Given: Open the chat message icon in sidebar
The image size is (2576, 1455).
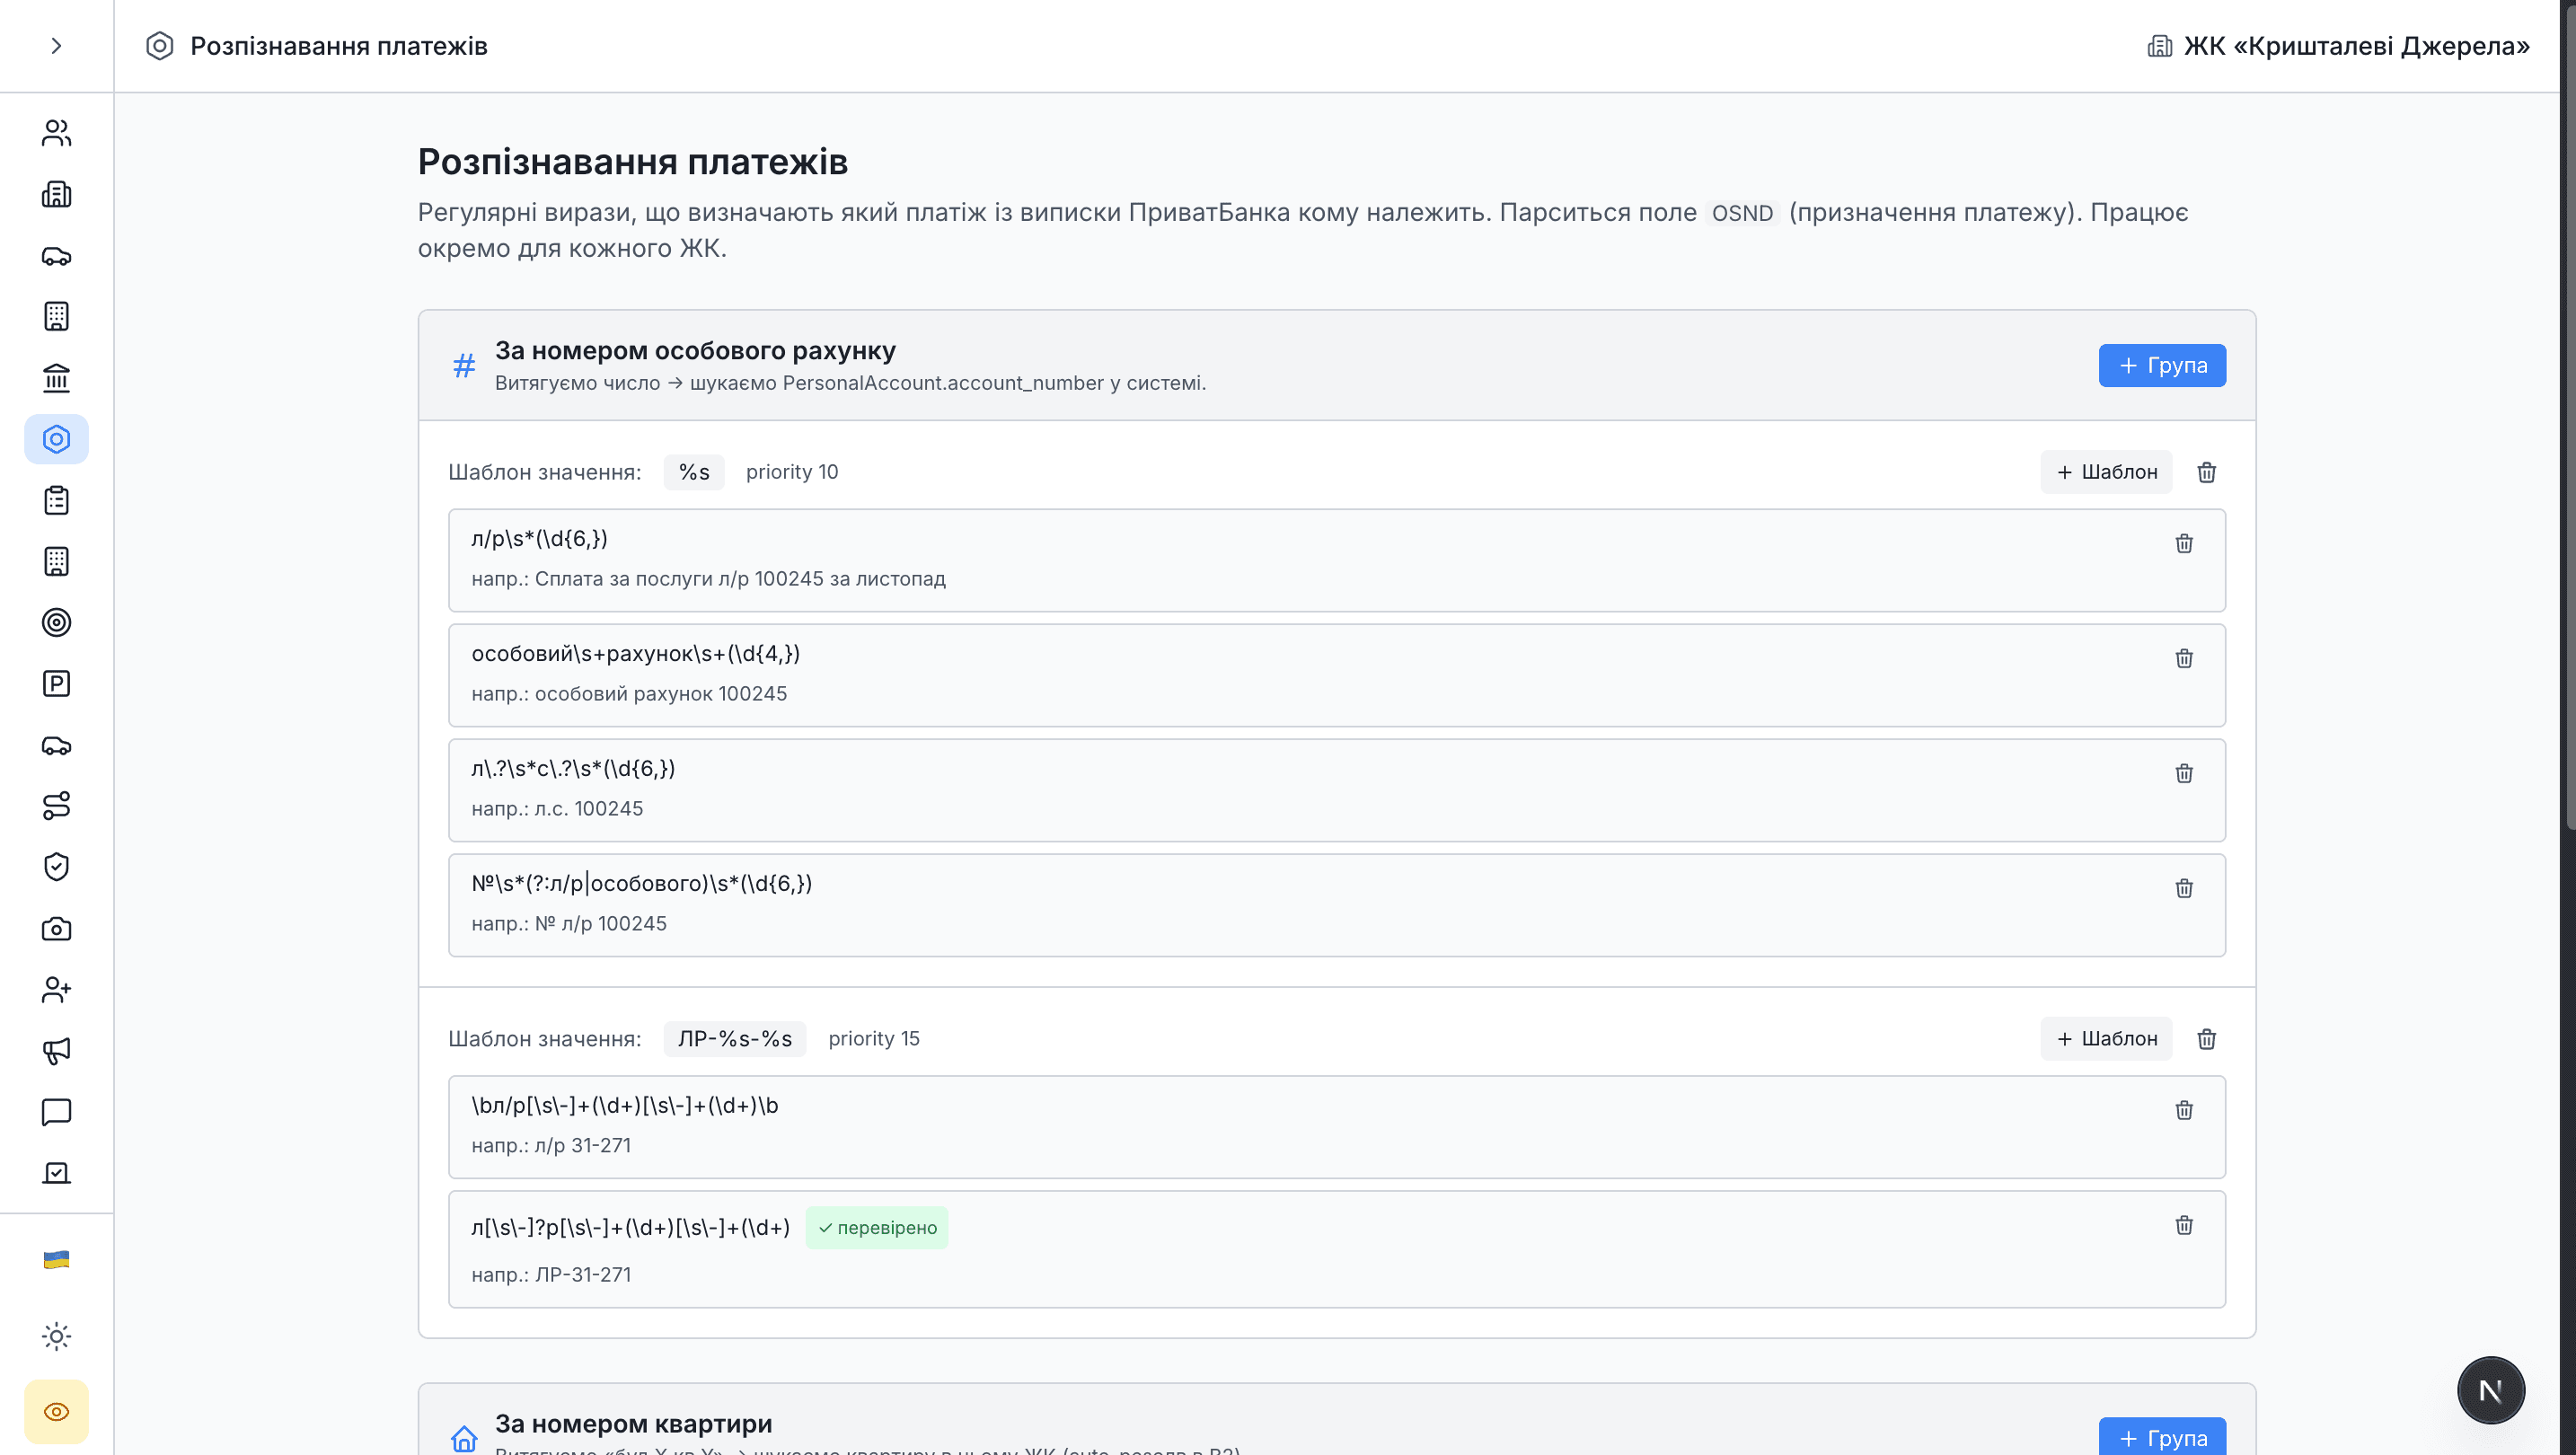Looking at the screenshot, I should pyautogui.click(x=56, y=1112).
